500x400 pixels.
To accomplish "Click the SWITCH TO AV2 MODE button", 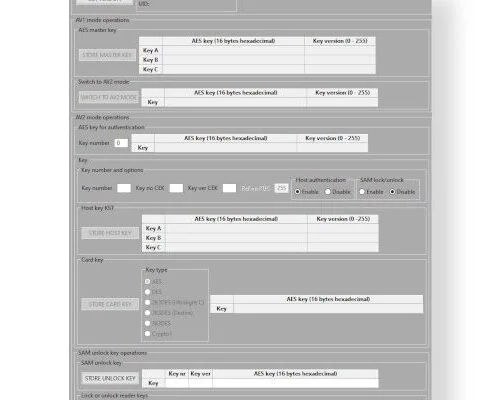I will click(x=109, y=97).
